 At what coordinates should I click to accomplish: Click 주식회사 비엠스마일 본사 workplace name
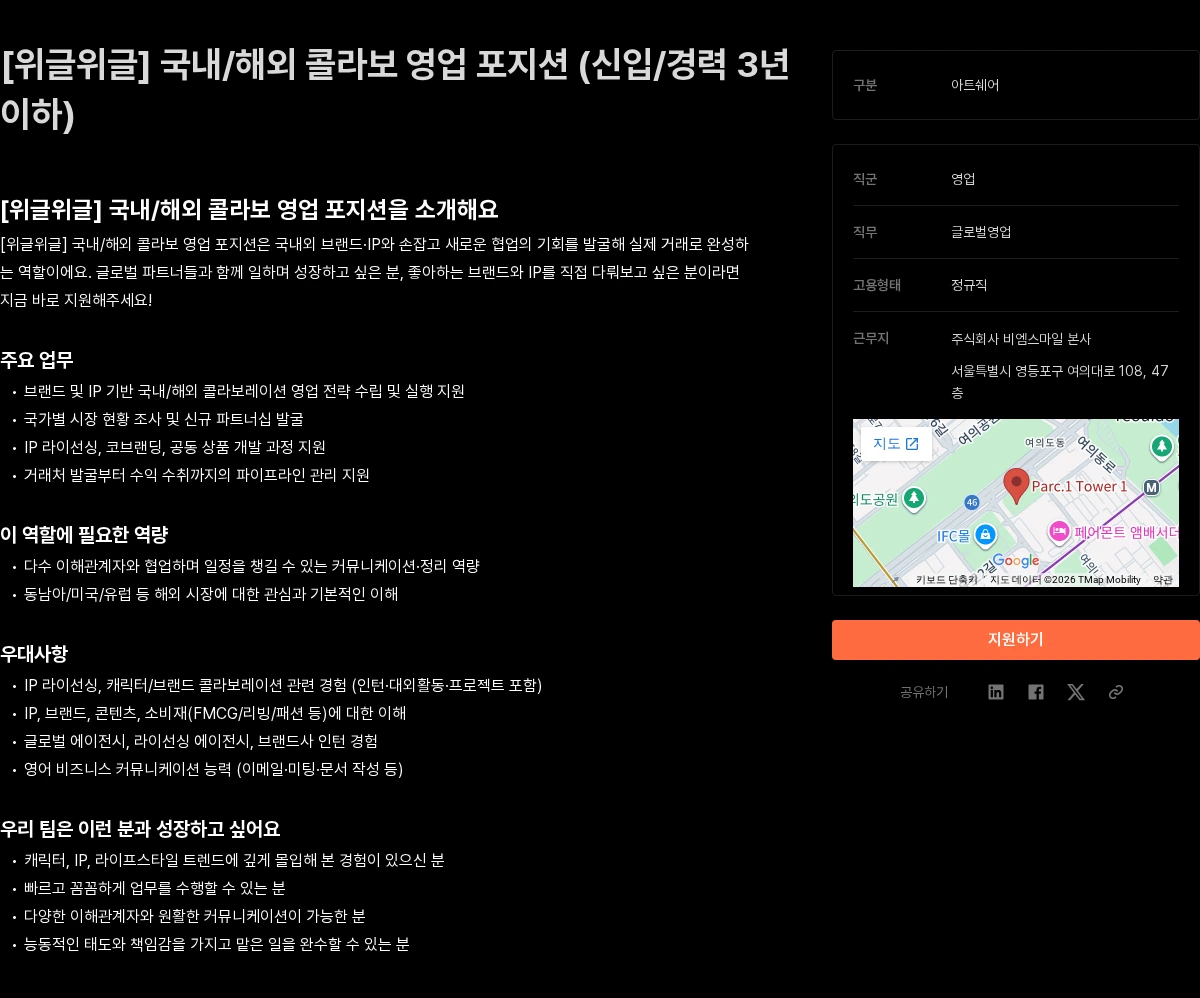(1021, 339)
